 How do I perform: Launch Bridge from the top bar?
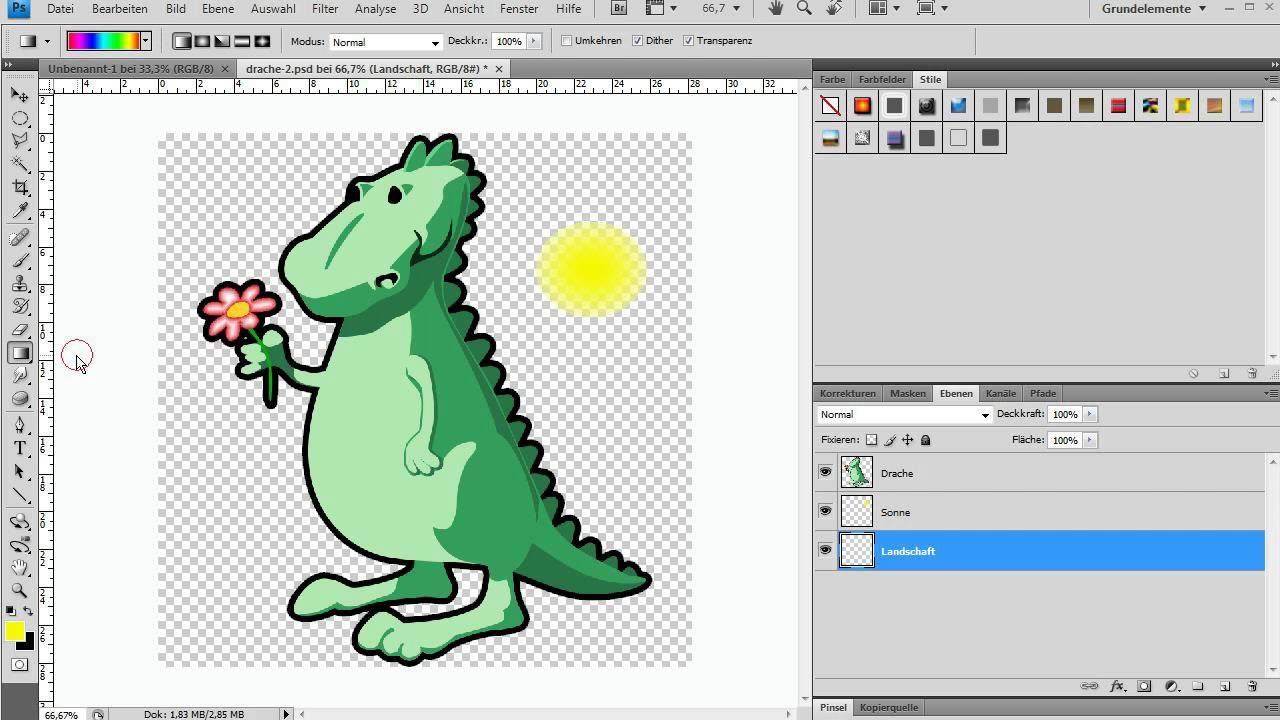point(619,9)
